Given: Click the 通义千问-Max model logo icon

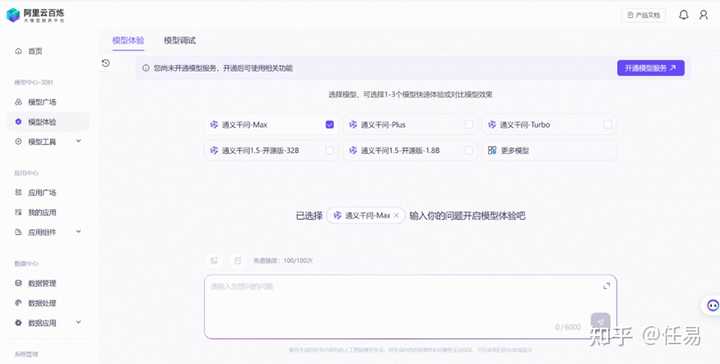Looking at the screenshot, I should 214,124.
